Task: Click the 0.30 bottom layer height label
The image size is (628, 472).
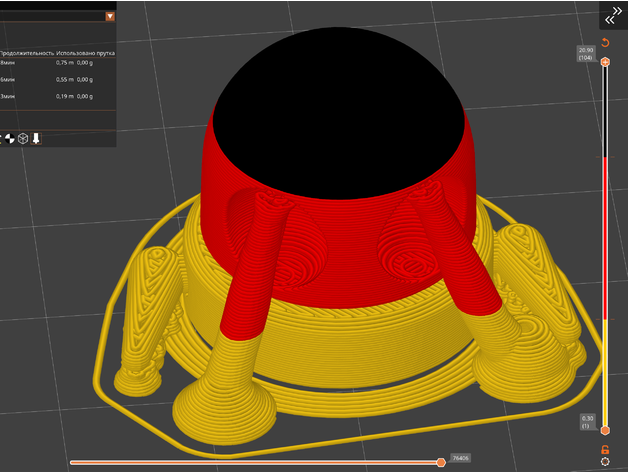Action: pyautogui.click(x=586, y=423)
